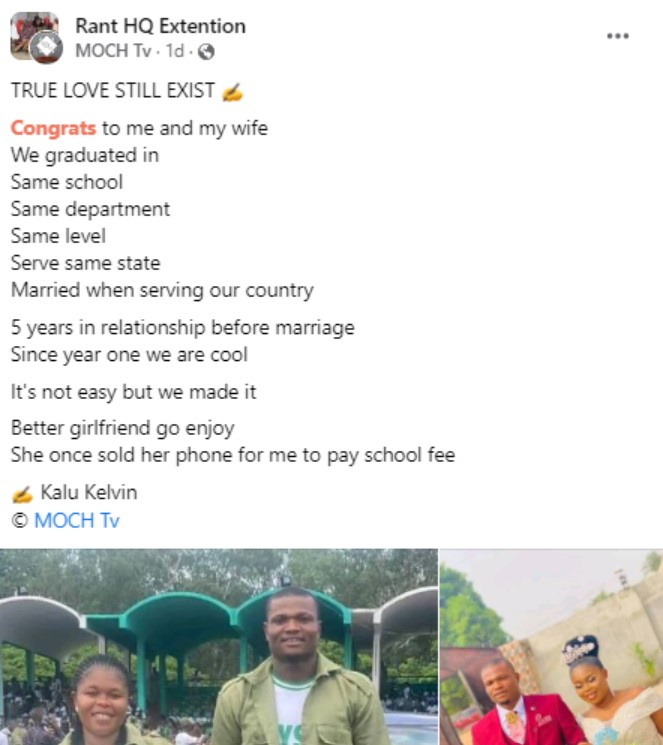Open the NYSC uniform couple photo
The width and height of the screenshot is (663, 745).
219,647
